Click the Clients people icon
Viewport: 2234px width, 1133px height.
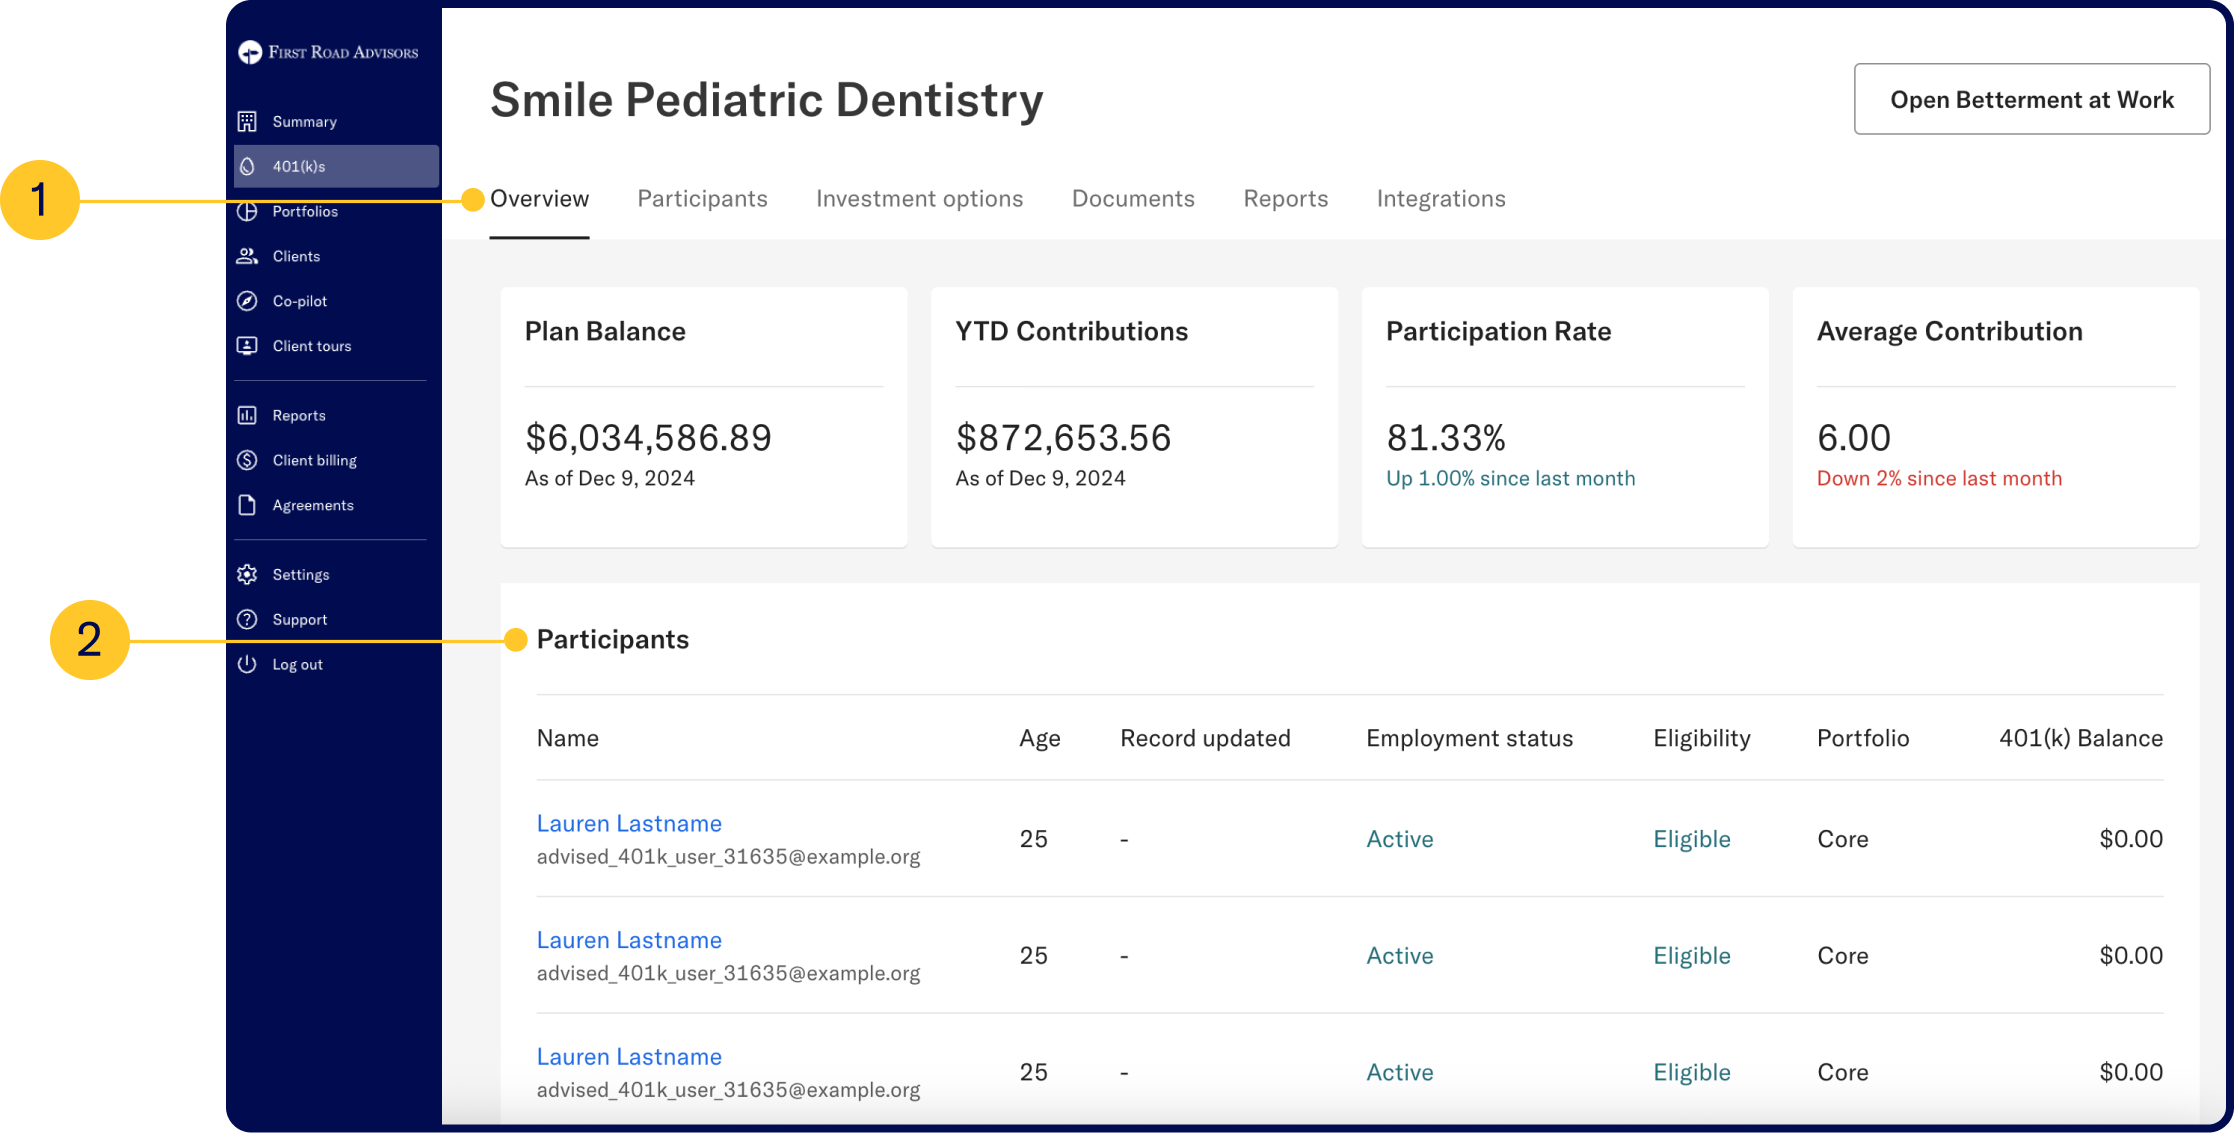pos(247,256)
